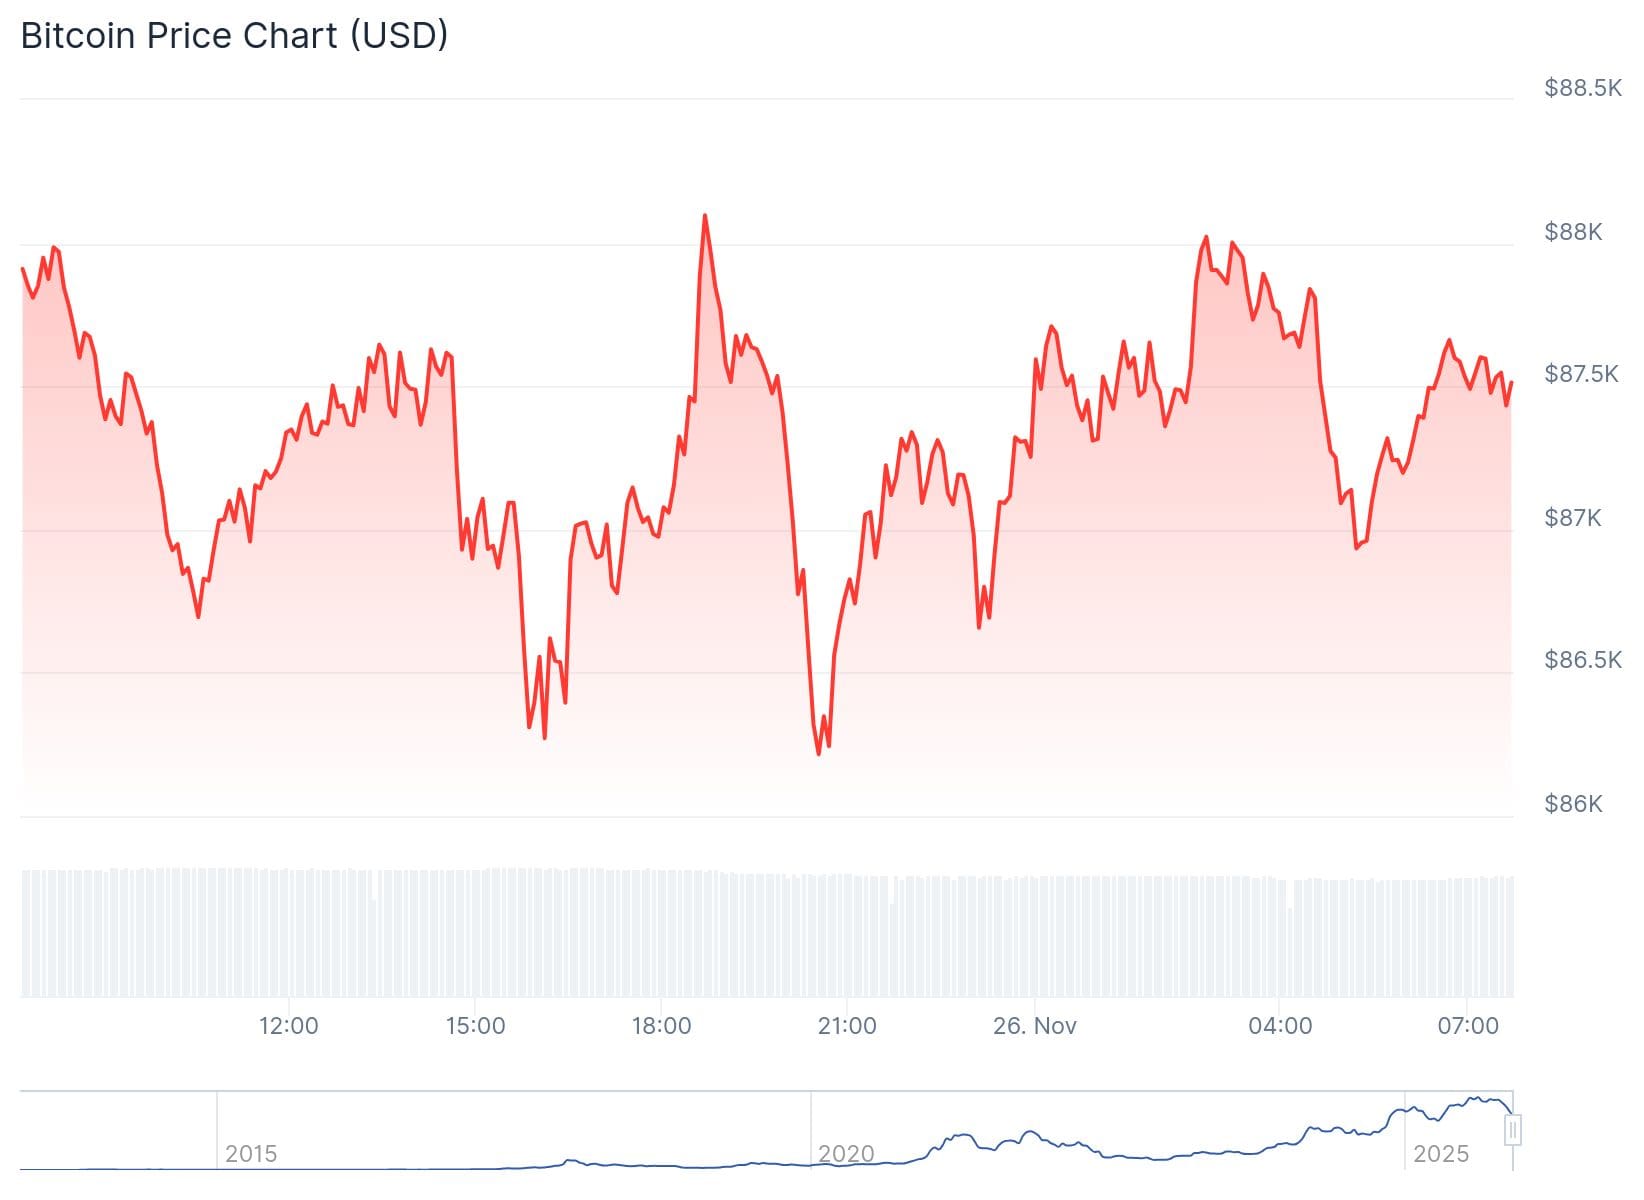
Task: Click the 21:00 time axis label
Action: pyautogui.click(x=847, y=1026)
